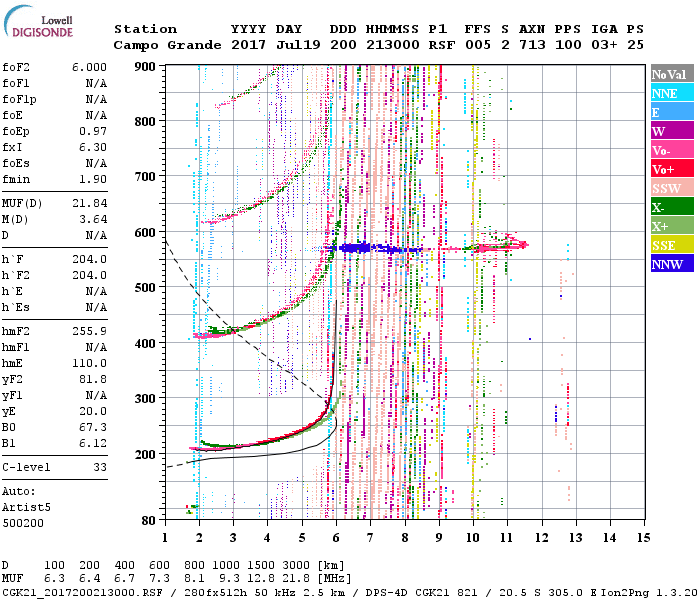700x600 pixels.
Task: Click the DPS-4D instrument label in footer
Action: (x=387, y=592)
